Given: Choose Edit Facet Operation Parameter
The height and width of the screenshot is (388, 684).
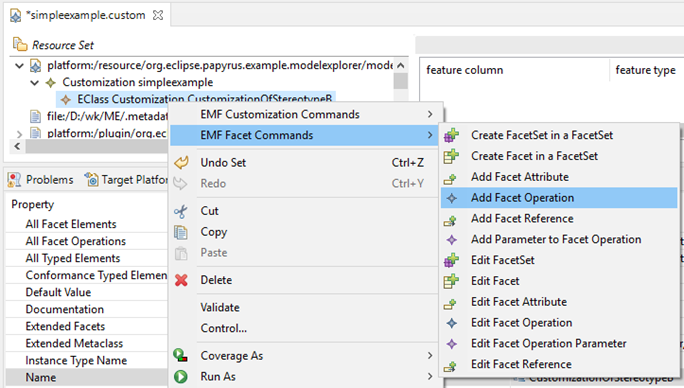Looking at the screenshot, I should pyautogui.click(x=559, y=343).
